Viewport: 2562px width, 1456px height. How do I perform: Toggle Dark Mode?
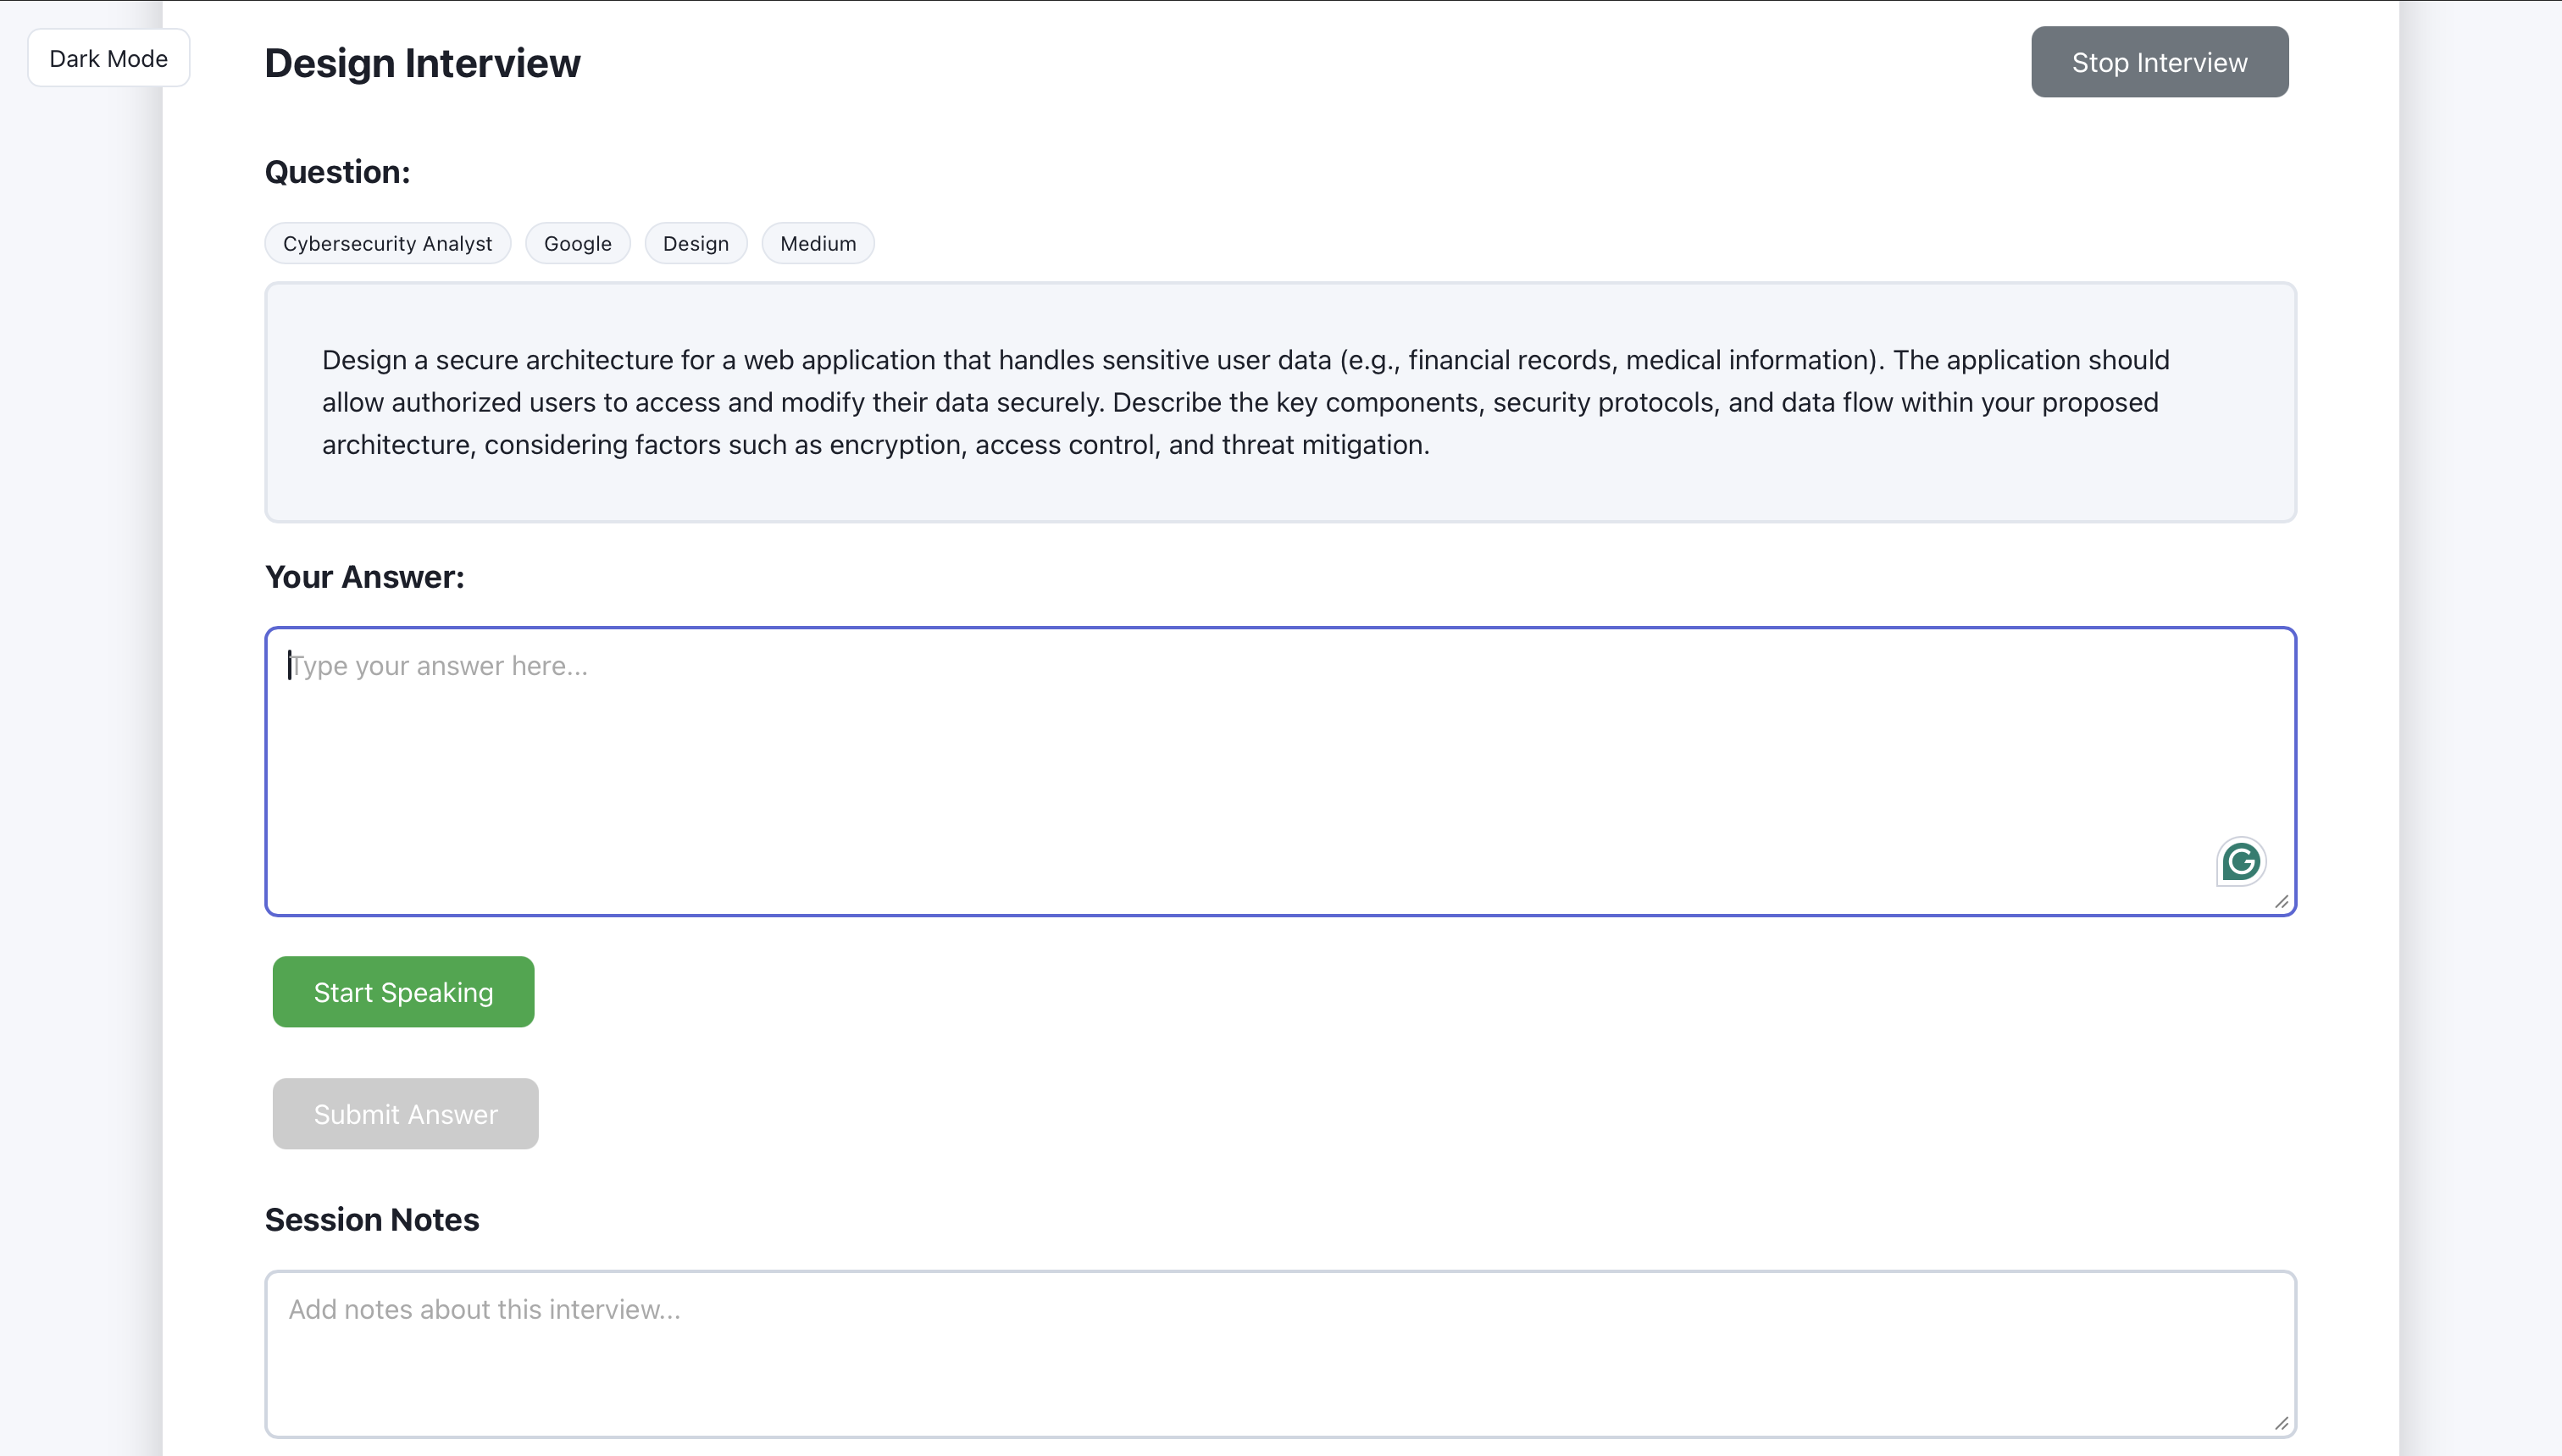[x=108, y=58]
